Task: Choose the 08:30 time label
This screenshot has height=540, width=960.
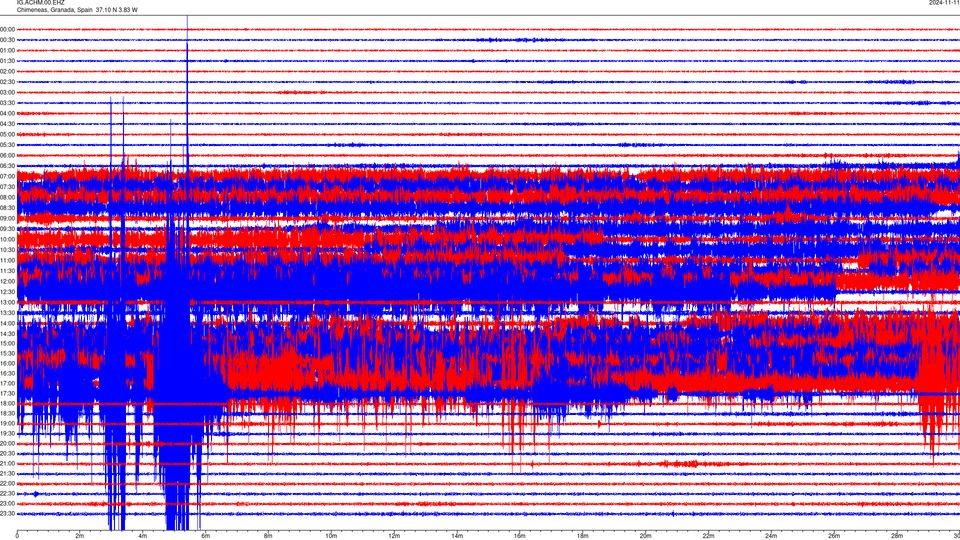Action: pyautogui.click(x=8, y=208)
